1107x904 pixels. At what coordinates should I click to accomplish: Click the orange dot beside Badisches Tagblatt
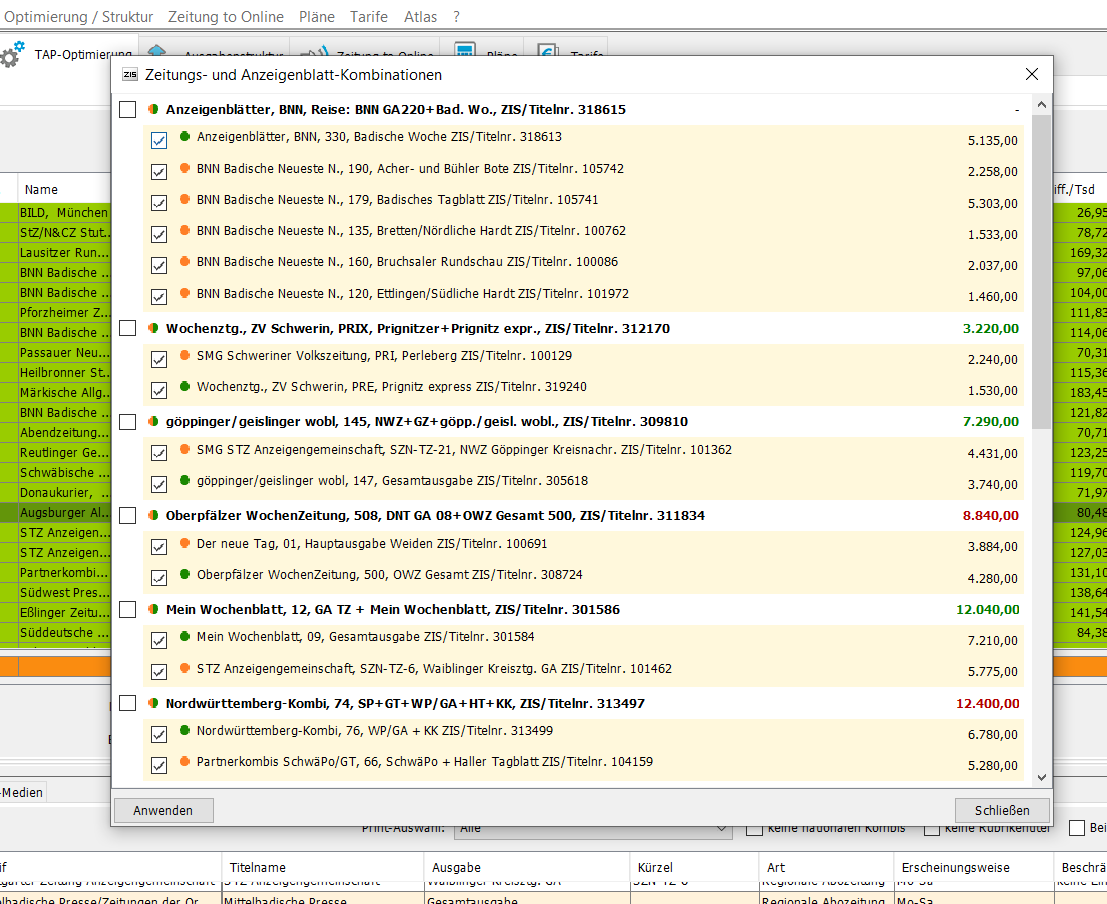(x=185, y=199)
